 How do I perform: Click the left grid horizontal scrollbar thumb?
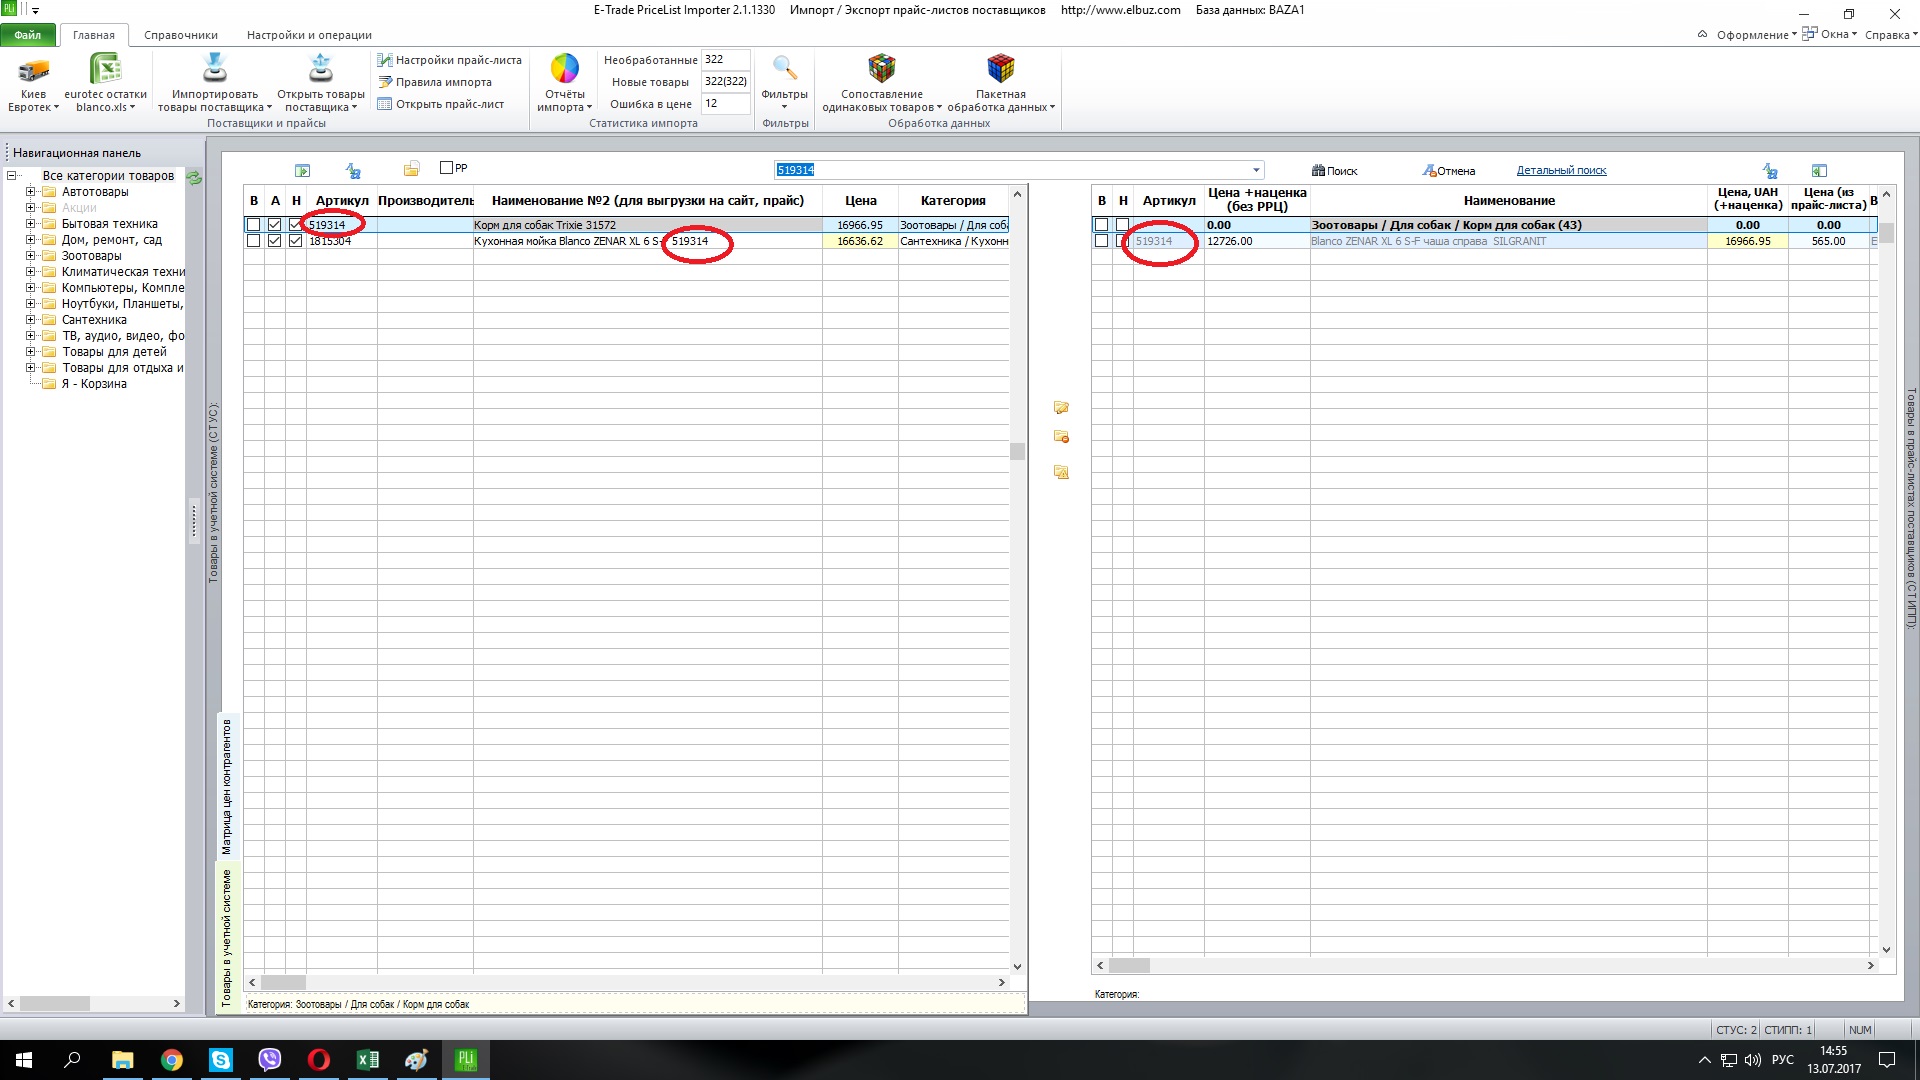click(x=283, y=982)
